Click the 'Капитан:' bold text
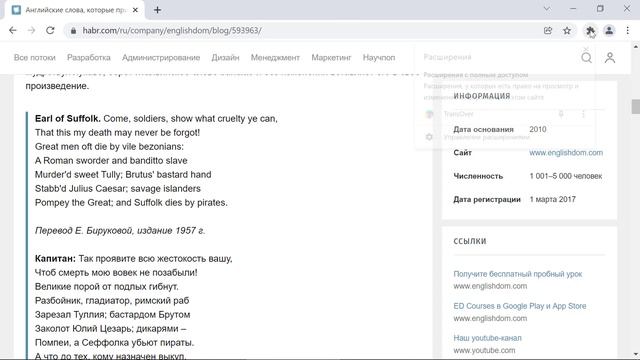 (55, 258)
